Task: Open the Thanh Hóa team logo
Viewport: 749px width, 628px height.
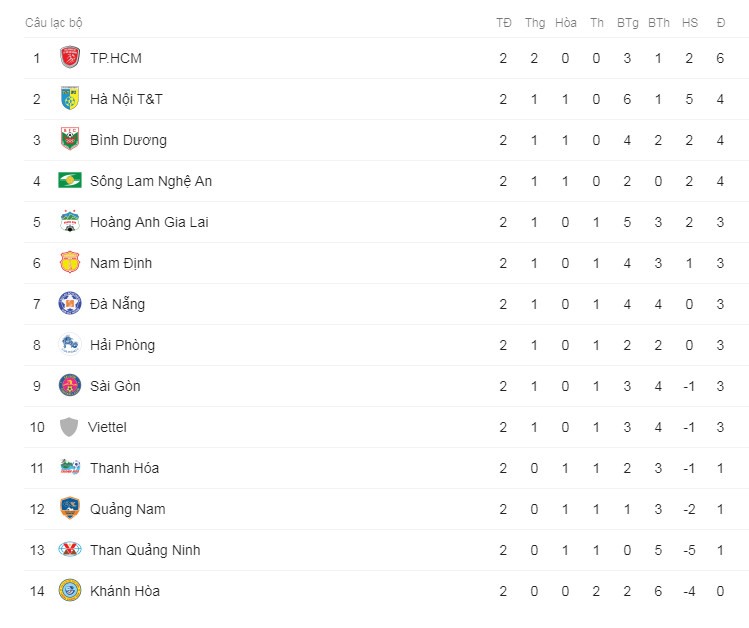Action: [70, 467]
